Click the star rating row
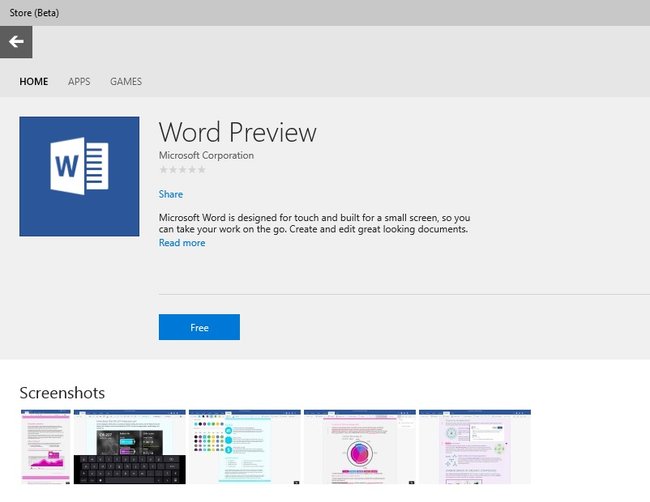The width and height of the screenshot is (650, 502). point(182,170)
